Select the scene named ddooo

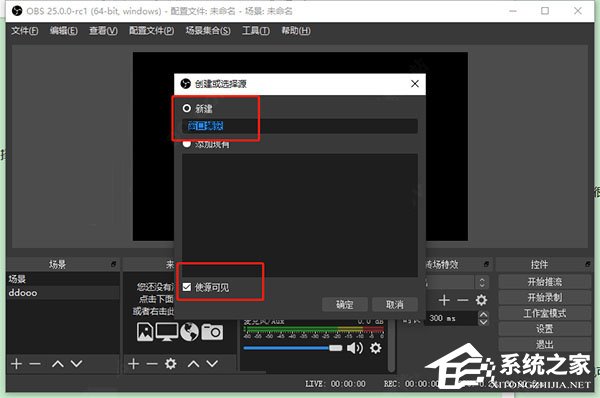(63, 293)
